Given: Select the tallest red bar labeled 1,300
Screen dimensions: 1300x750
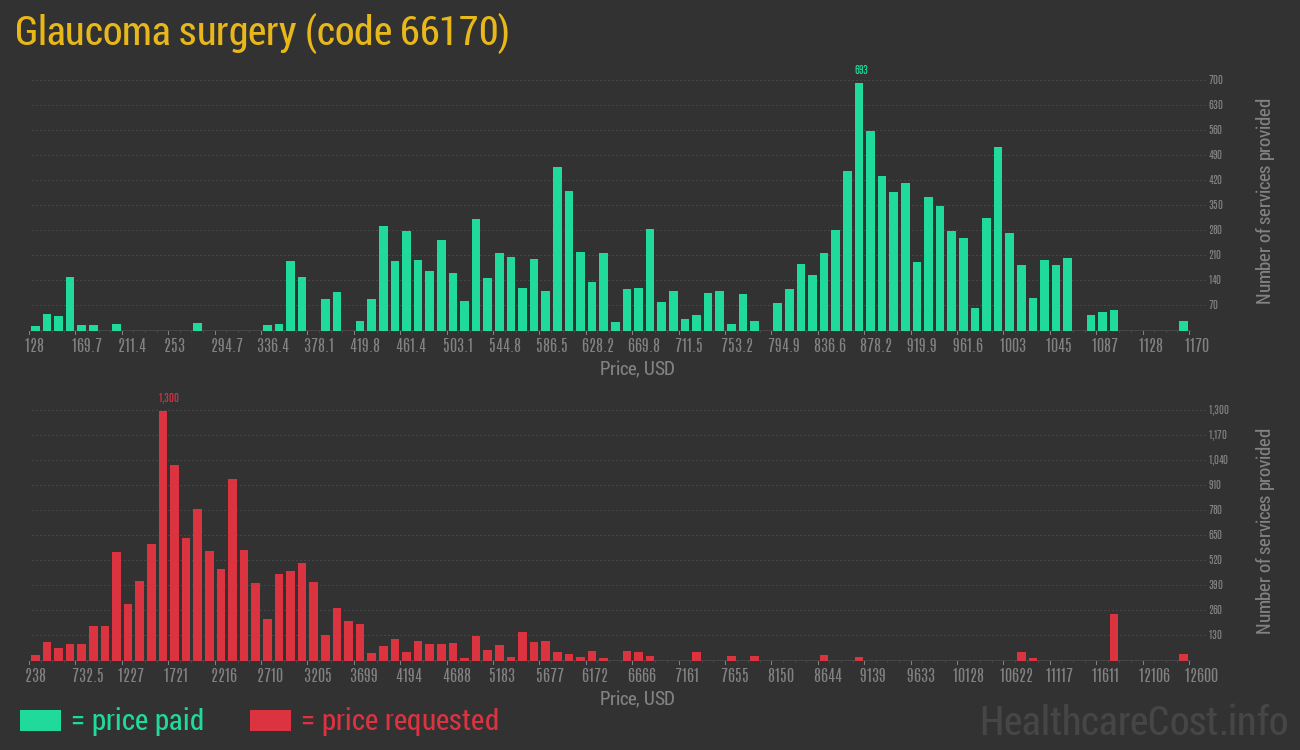Looking at the screenshot, I should click(163, 535).
